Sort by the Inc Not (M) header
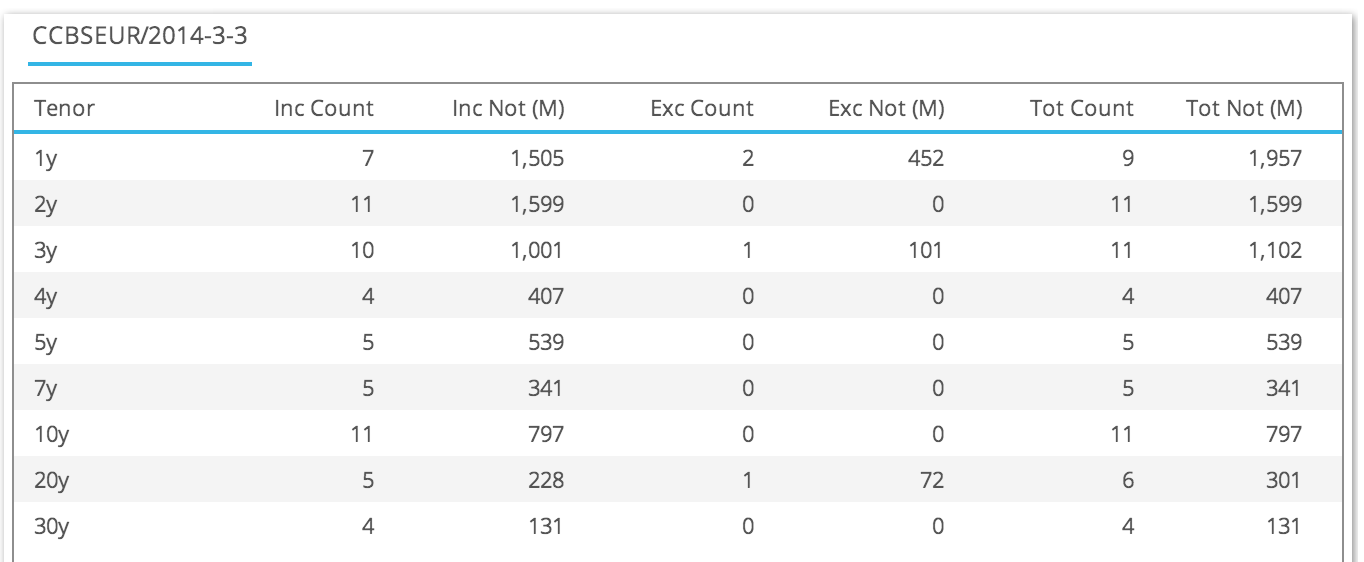The width and height of the screenshot is (1364, 562). (508, 109)
